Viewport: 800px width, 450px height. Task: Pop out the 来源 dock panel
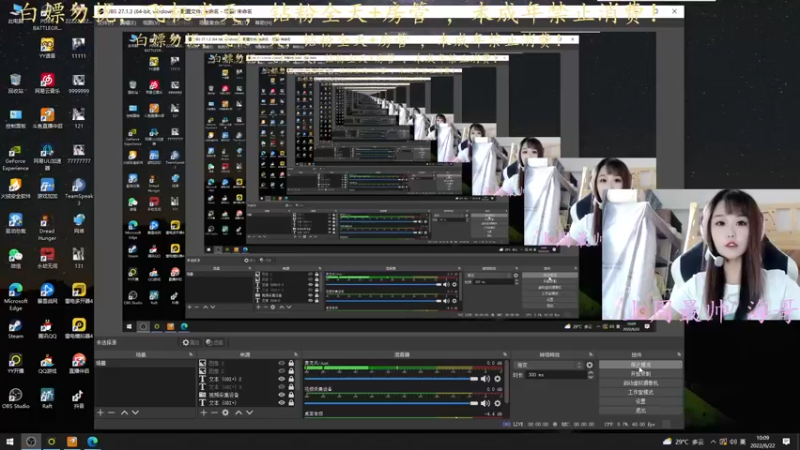296,355
